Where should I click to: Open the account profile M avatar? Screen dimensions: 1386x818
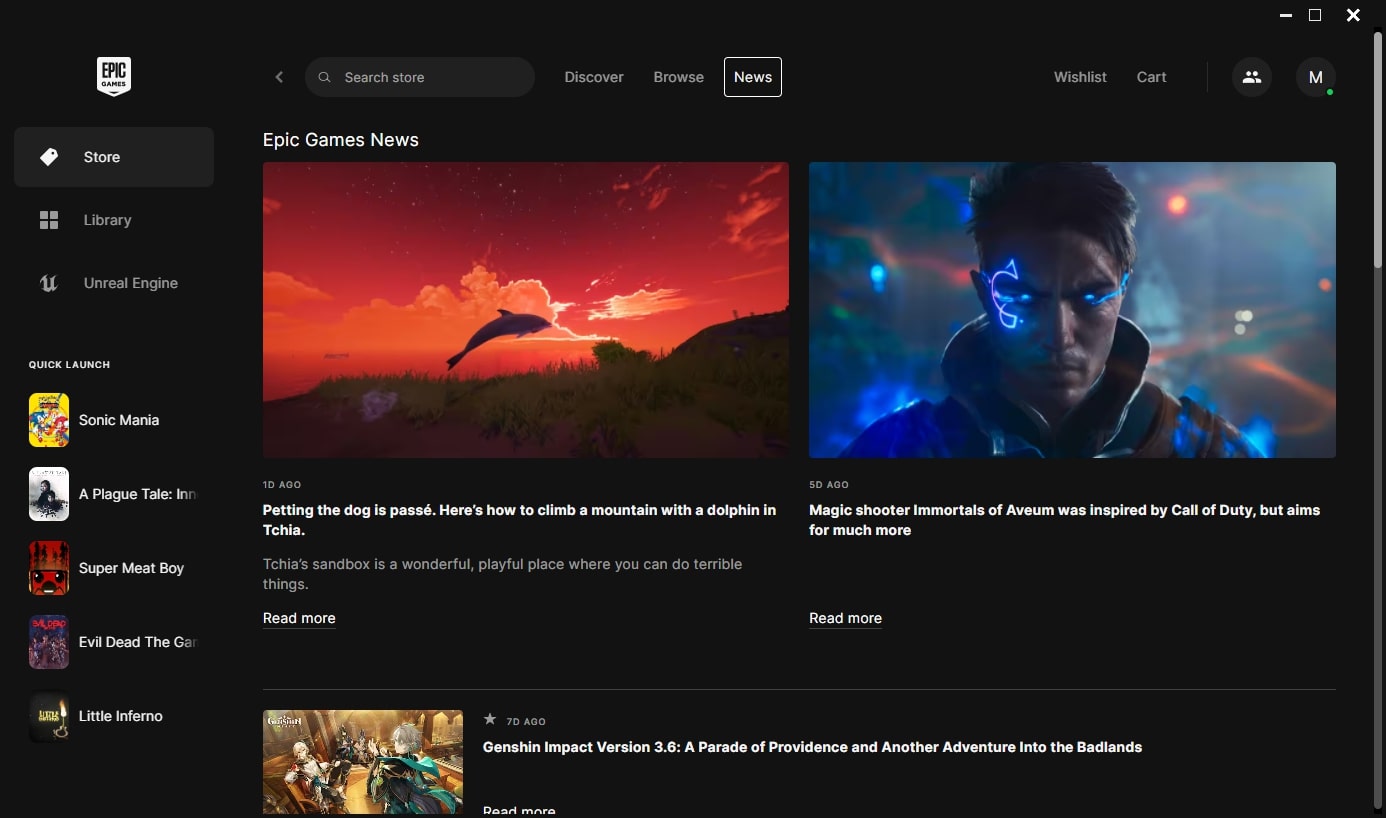(1316, 77)
